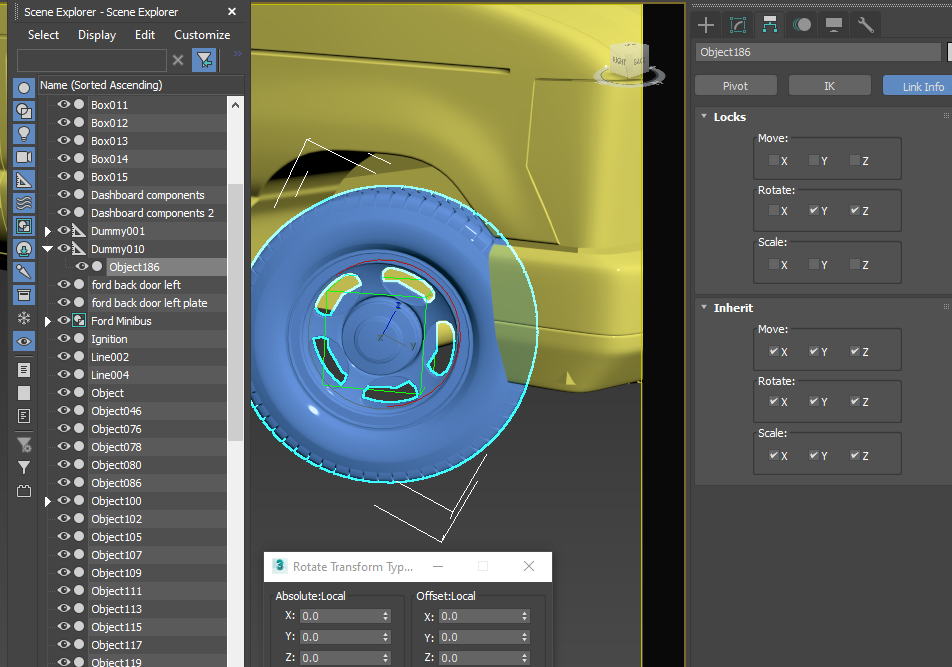Open the Select menu in Scene Explorer
The height and width of the screenshot is (667, 952).
pyautogui.click(x=42, y=34)
